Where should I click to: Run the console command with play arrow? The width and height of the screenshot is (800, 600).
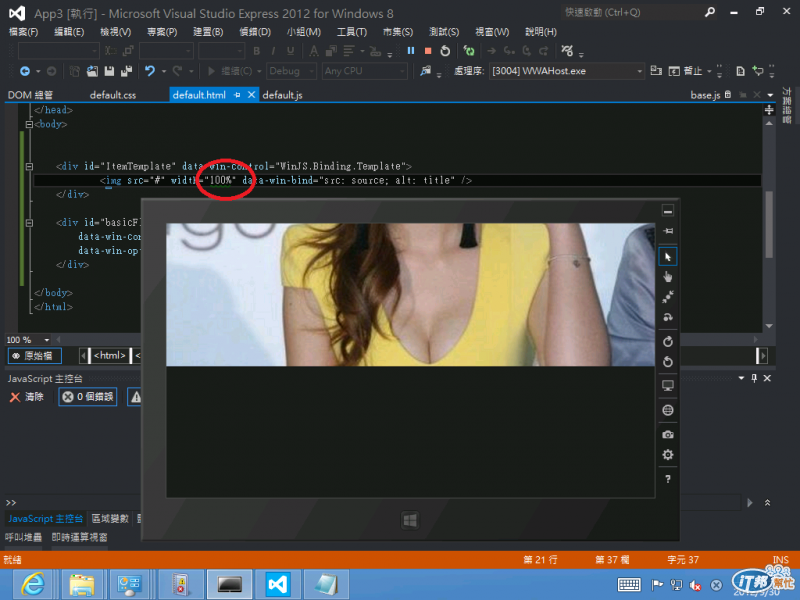pyautogui.click(x=749, y=503)
